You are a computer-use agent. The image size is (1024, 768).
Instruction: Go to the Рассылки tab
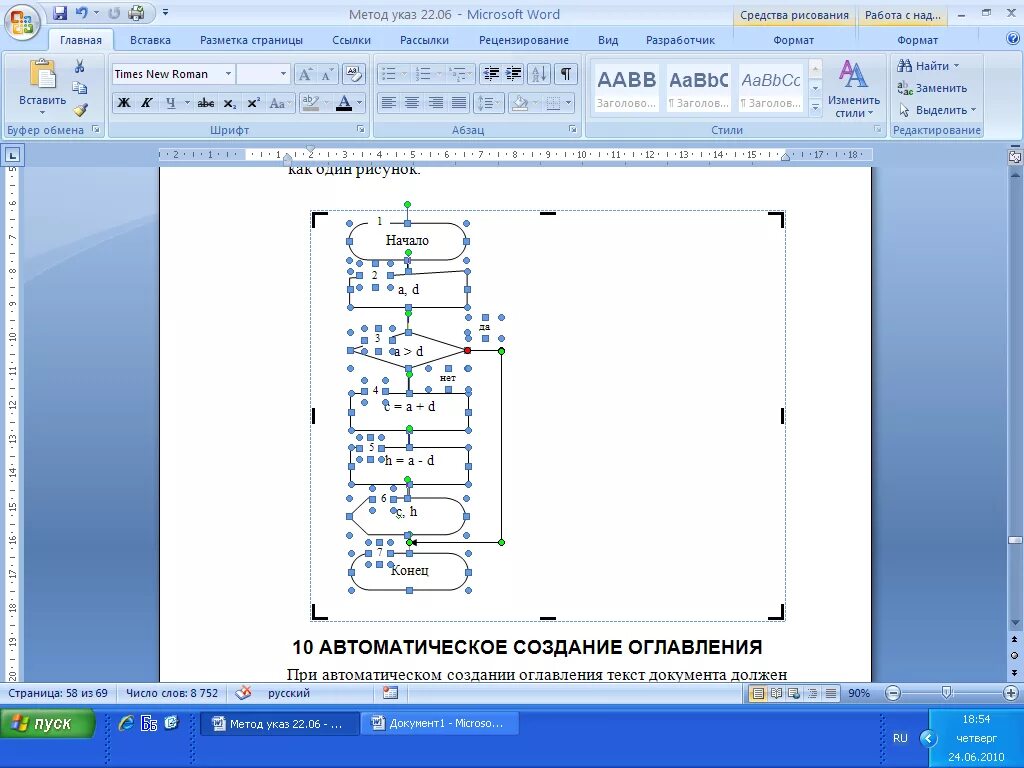tap(424, 40)
